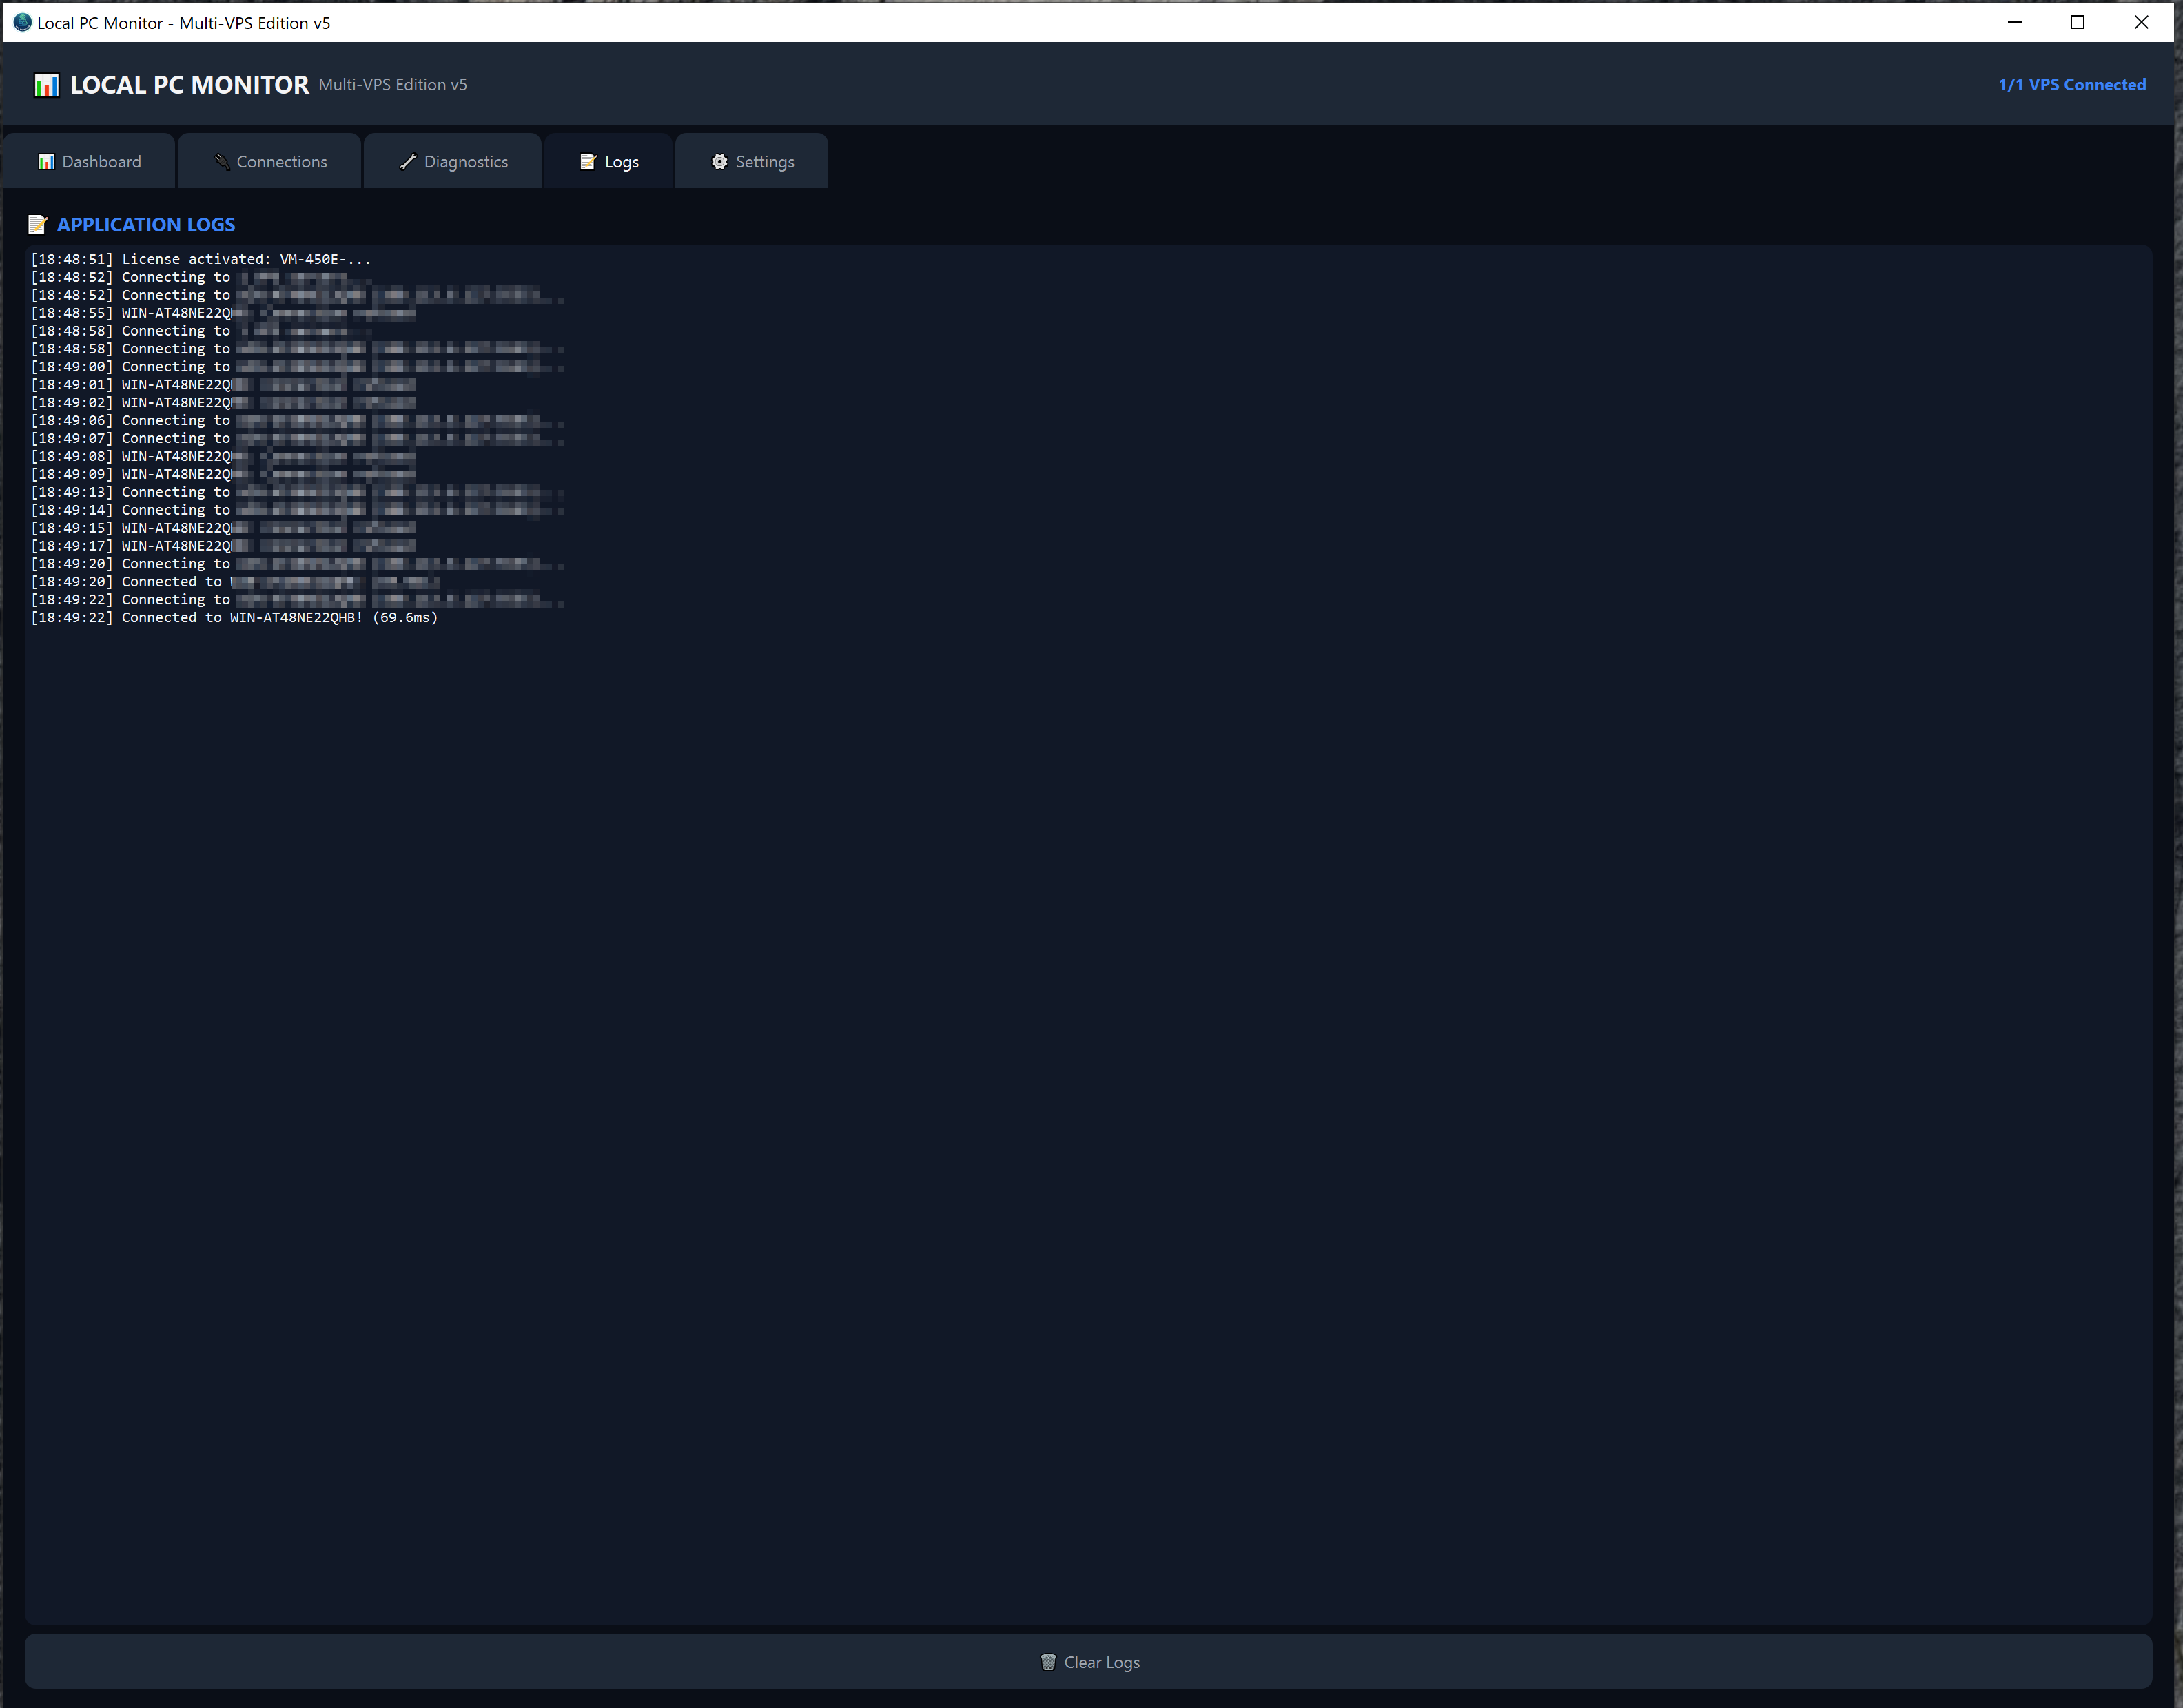Image resolution: width=2183 pixels, height=1708 pixels.
Task: Click the License activated log entry
Action: (x=200, y=260)
